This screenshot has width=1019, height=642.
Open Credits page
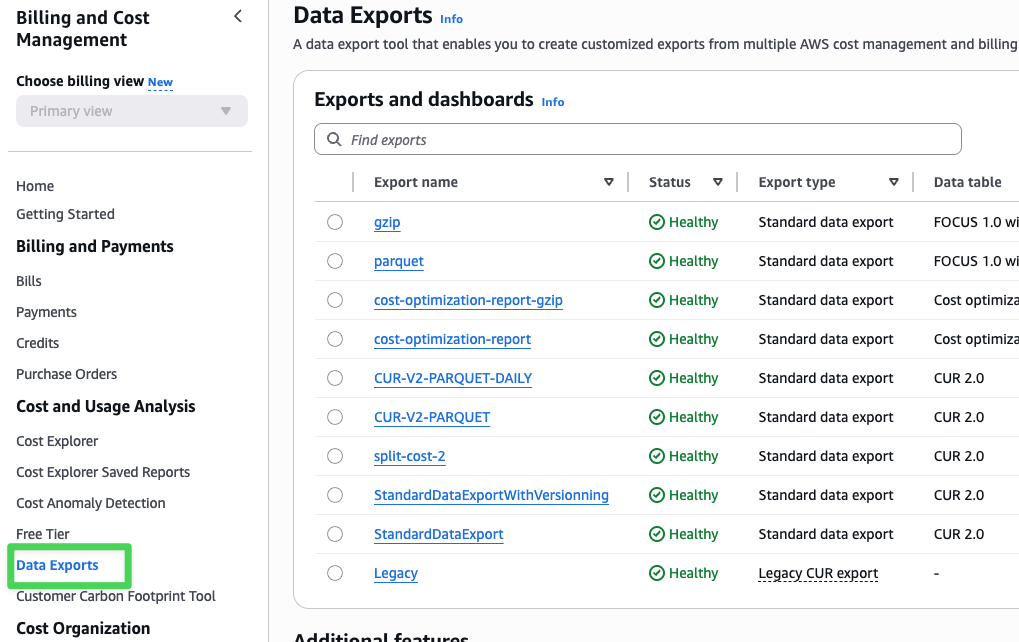click(38, 343)
